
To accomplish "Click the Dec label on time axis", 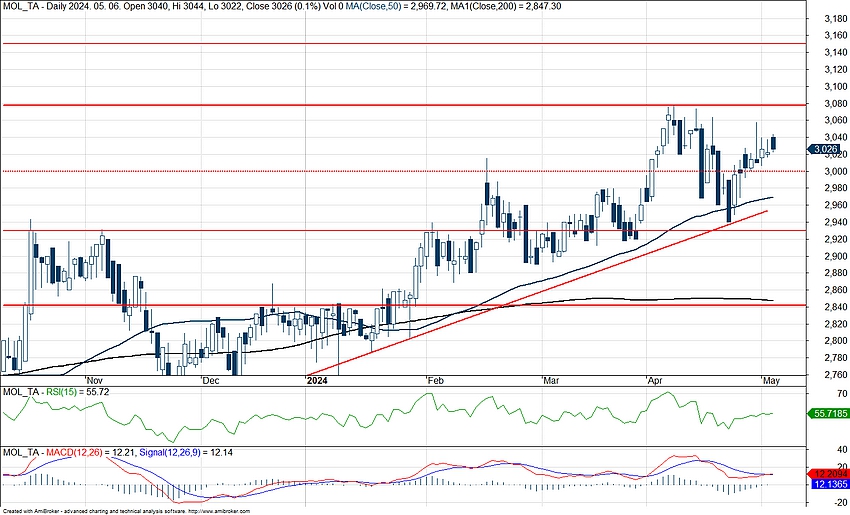I will click(211, 381).
